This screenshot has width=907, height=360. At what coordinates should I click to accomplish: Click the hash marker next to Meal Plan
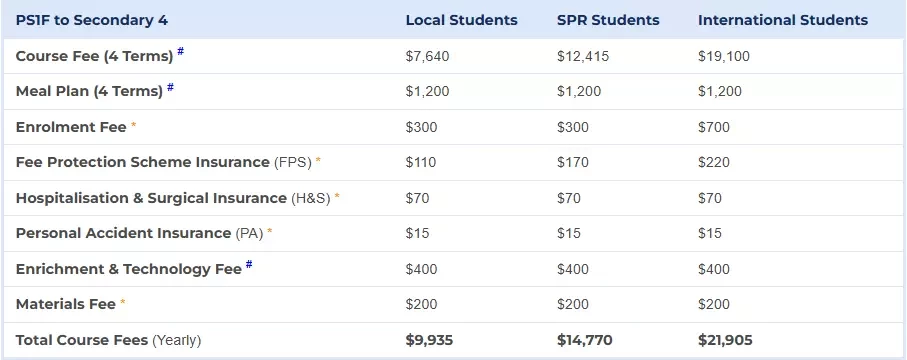click(170, 87)
